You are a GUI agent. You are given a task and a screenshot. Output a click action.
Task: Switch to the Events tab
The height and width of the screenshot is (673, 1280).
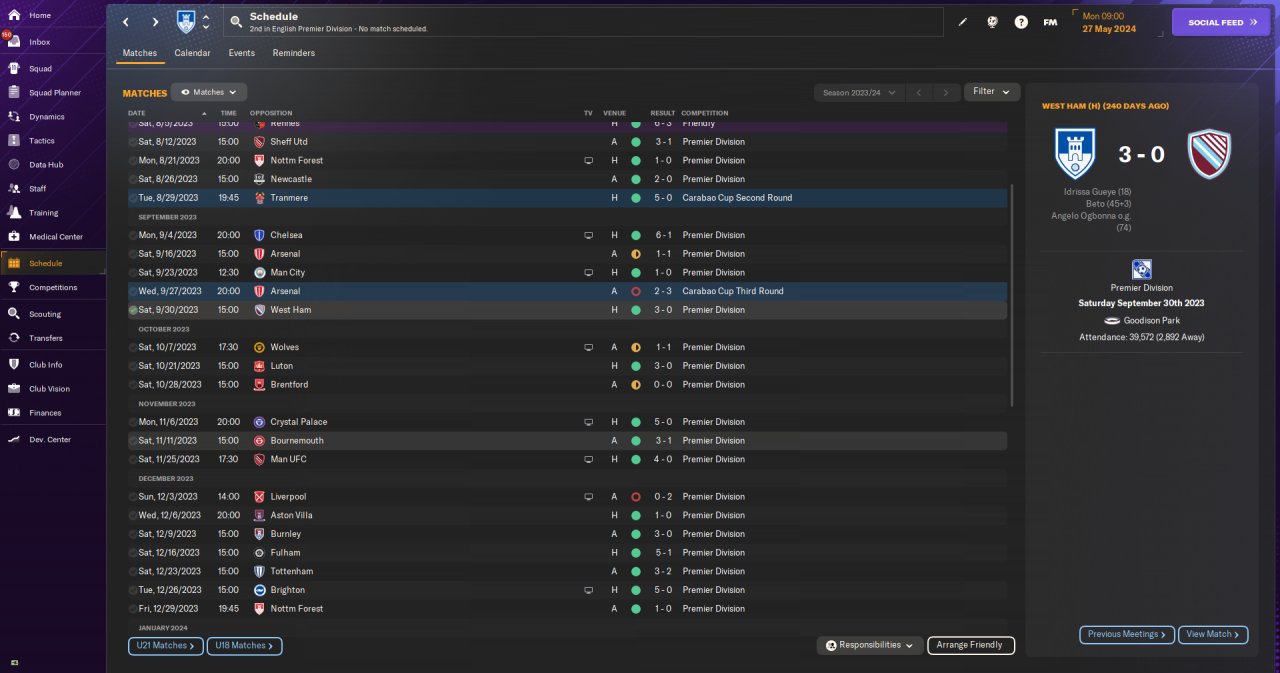pos(241,53)
